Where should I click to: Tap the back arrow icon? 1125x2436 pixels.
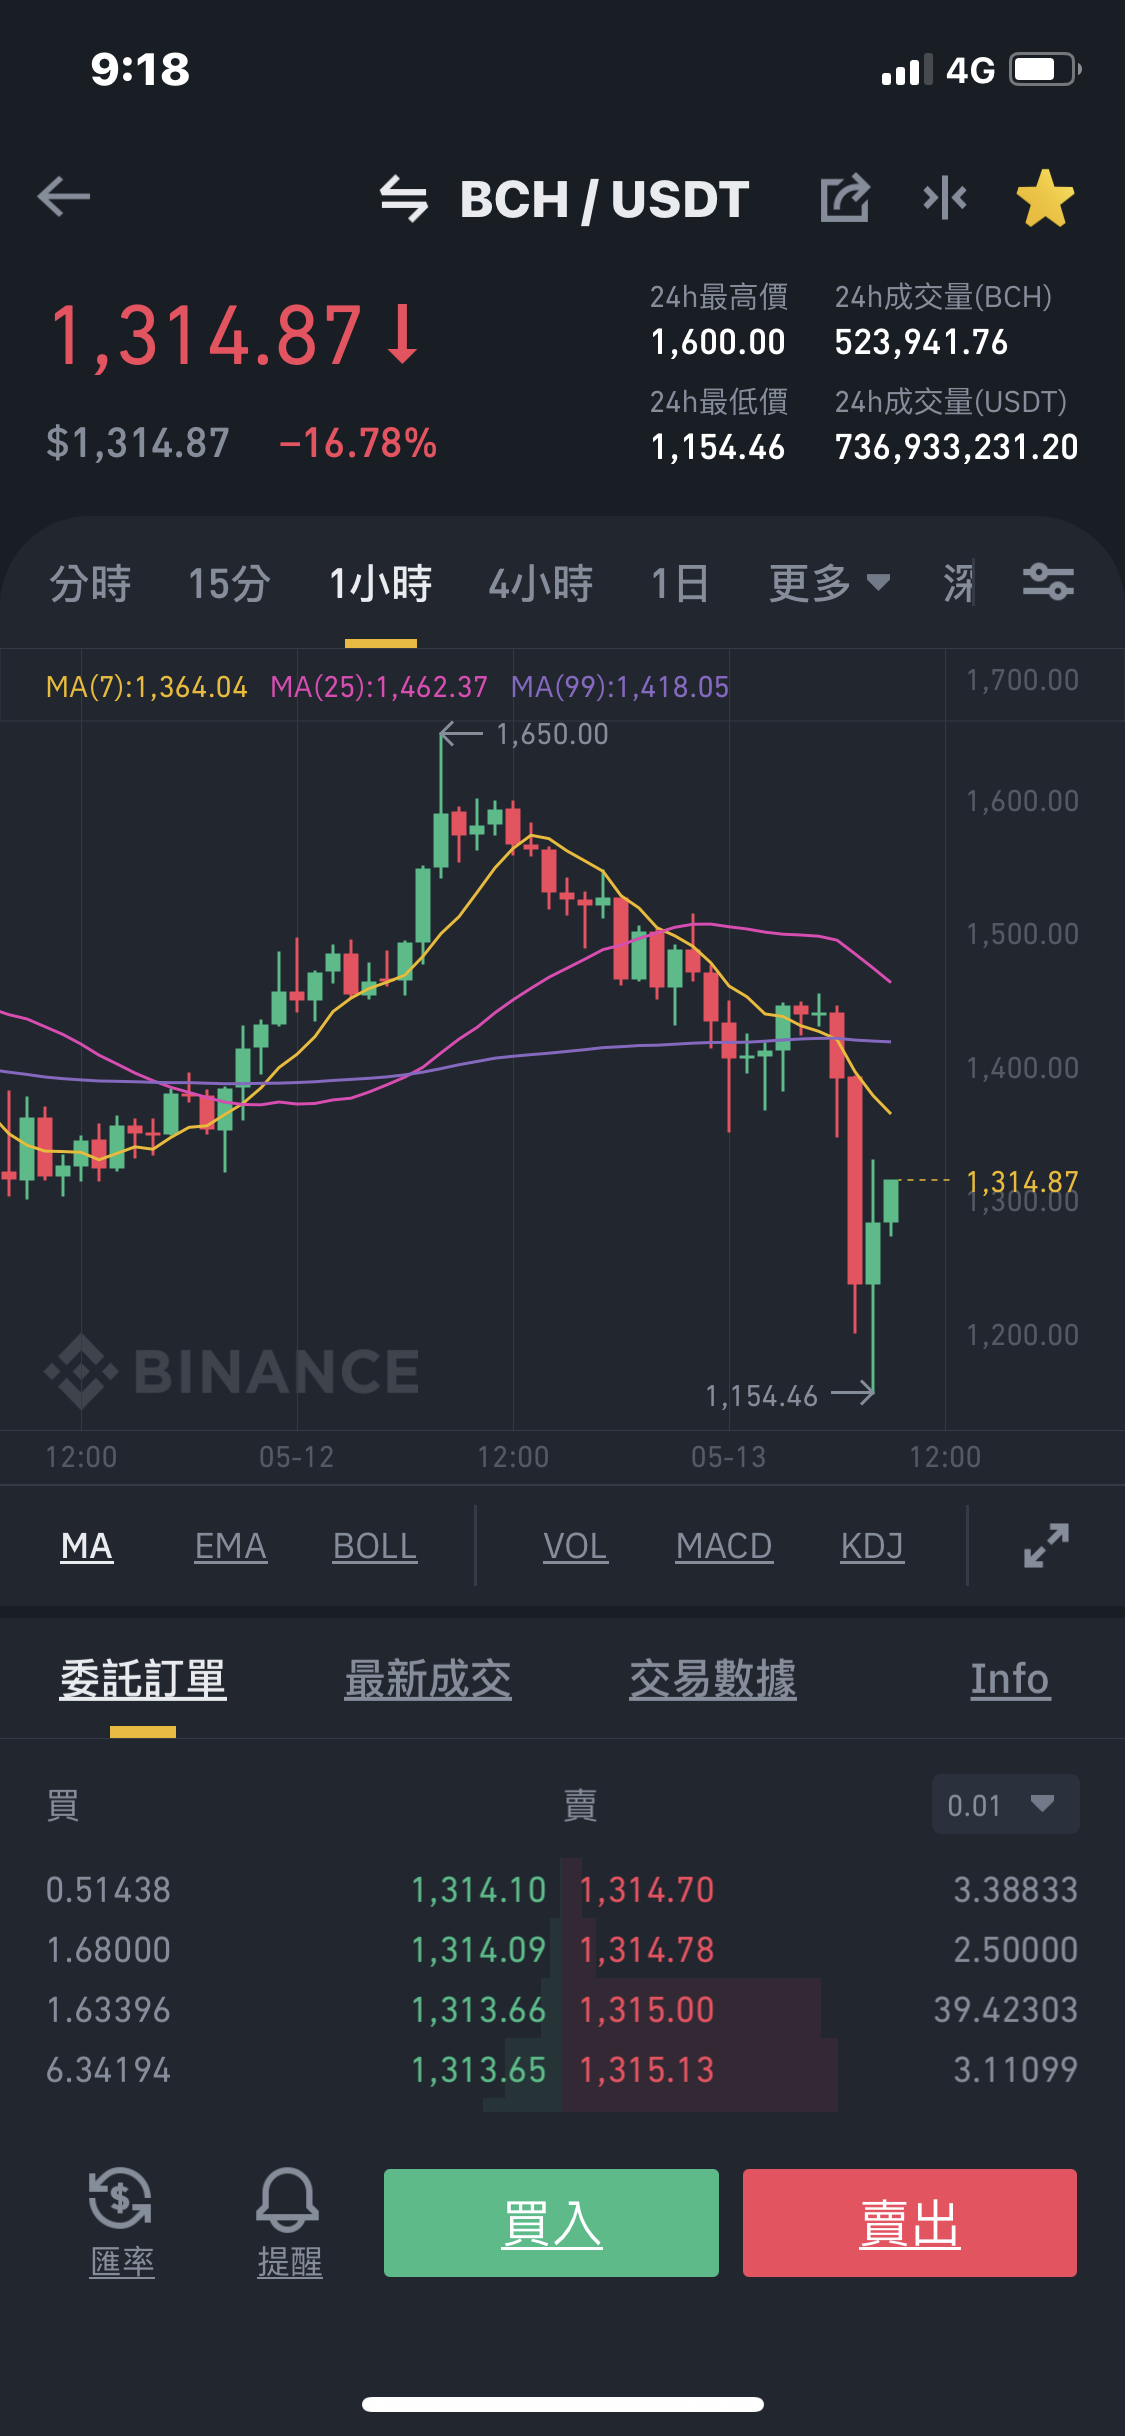click(64, 197)
